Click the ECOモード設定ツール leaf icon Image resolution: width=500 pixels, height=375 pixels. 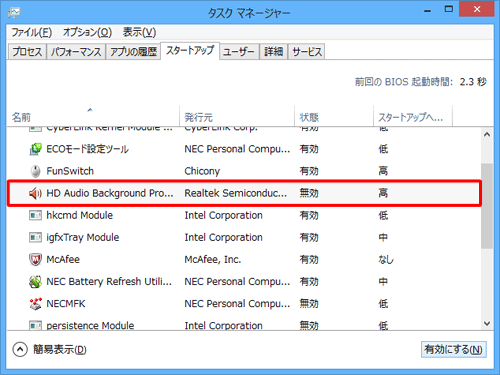pos(35,149)
